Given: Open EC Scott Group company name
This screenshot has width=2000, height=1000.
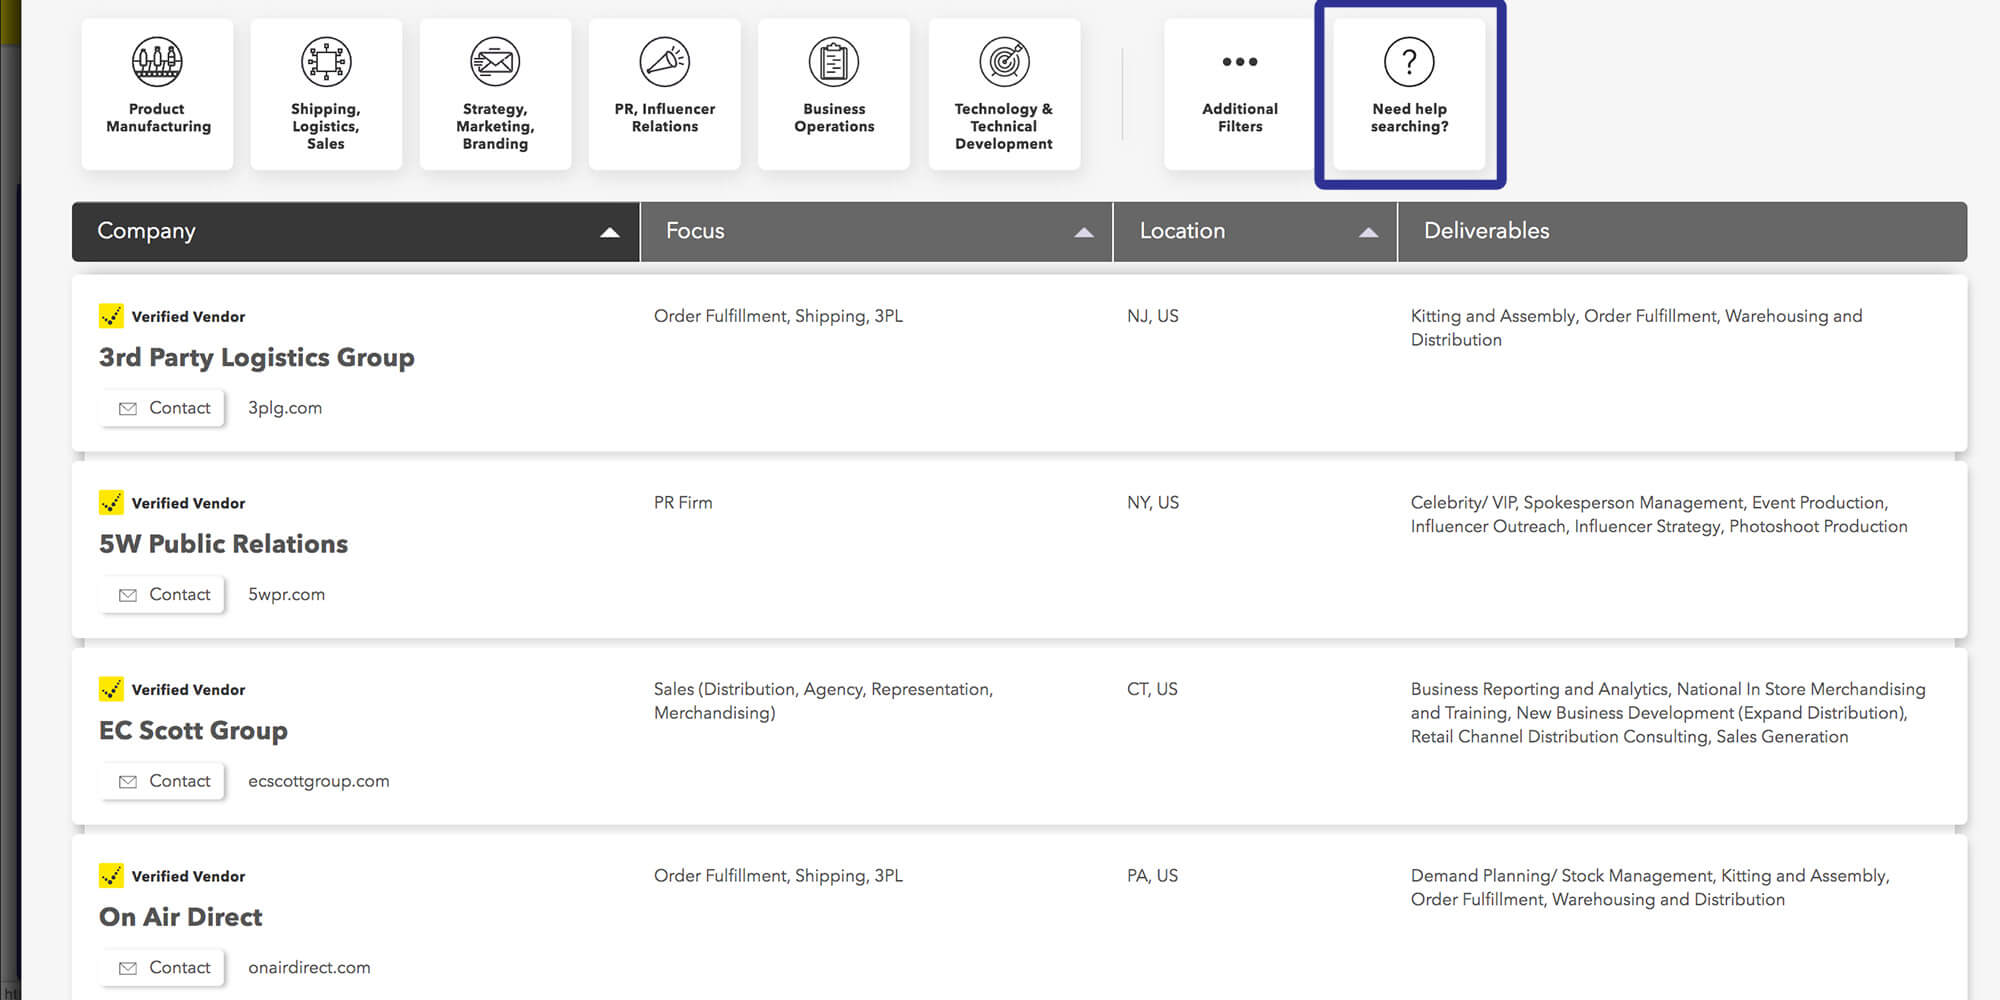Looking at the screenshot, I should (193, 731).
